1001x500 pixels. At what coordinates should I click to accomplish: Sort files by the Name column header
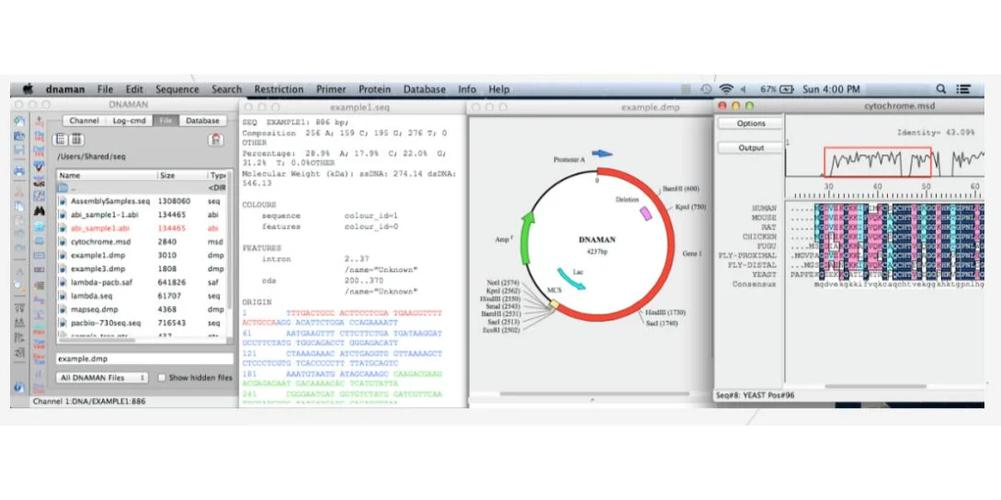coord(105,175)
